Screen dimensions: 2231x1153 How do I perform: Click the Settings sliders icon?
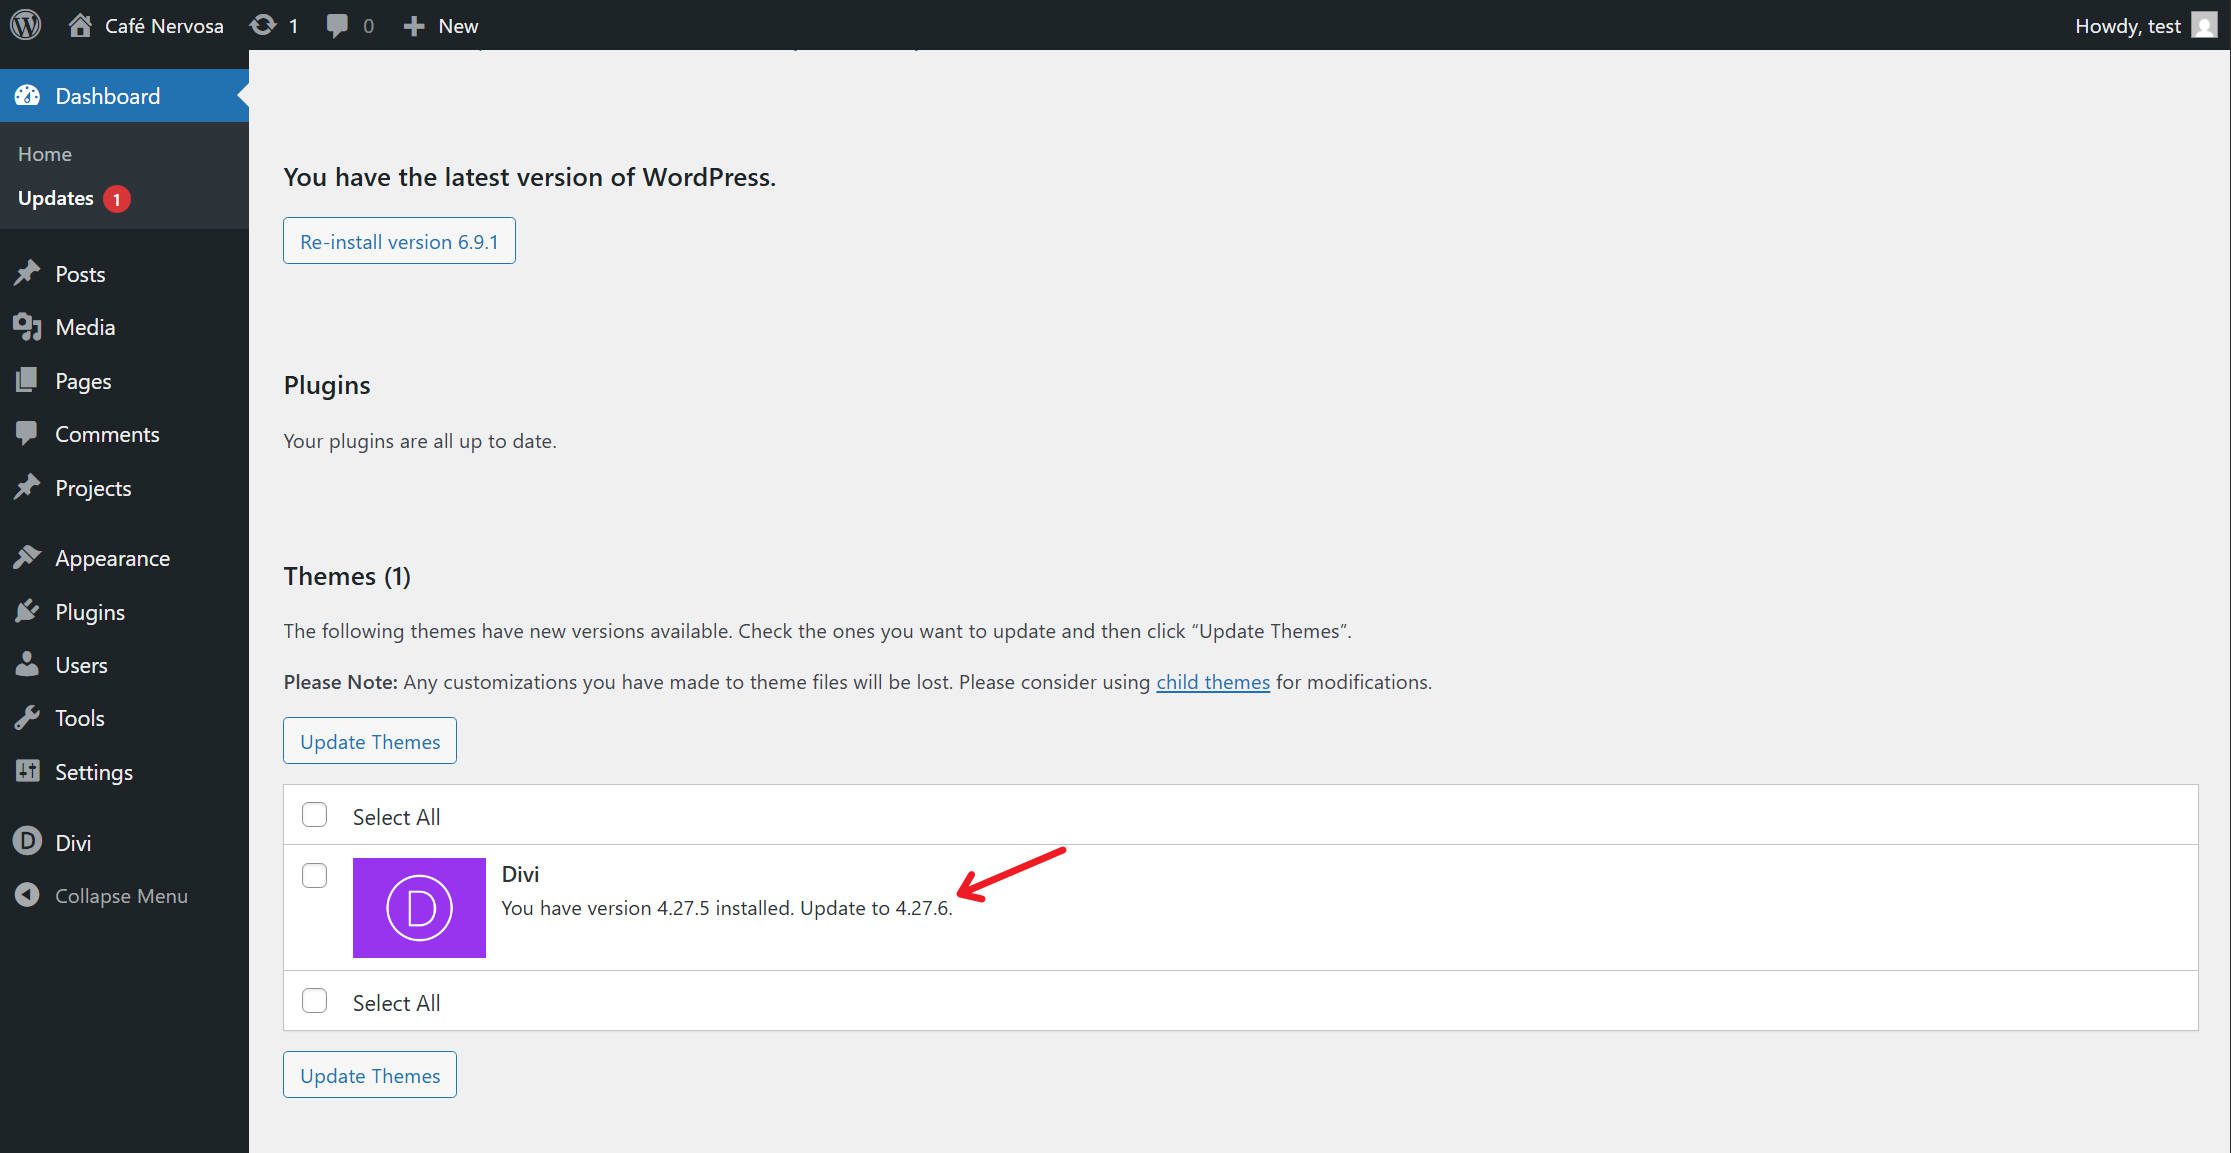pos(28,771)
